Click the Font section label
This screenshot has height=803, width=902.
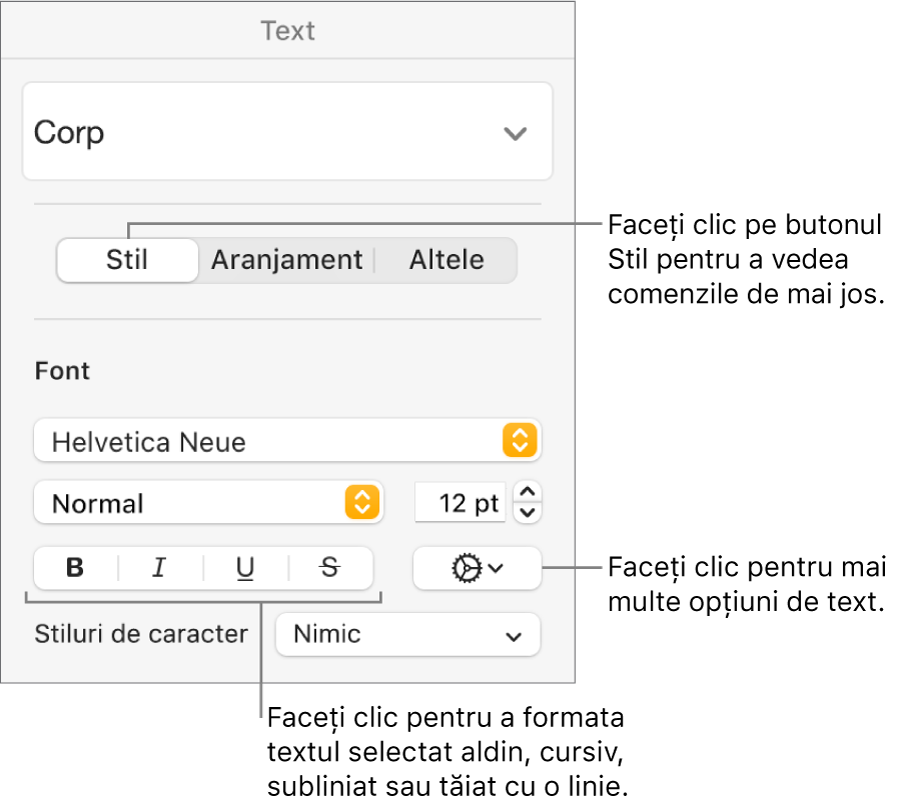[x=62, y=371]
